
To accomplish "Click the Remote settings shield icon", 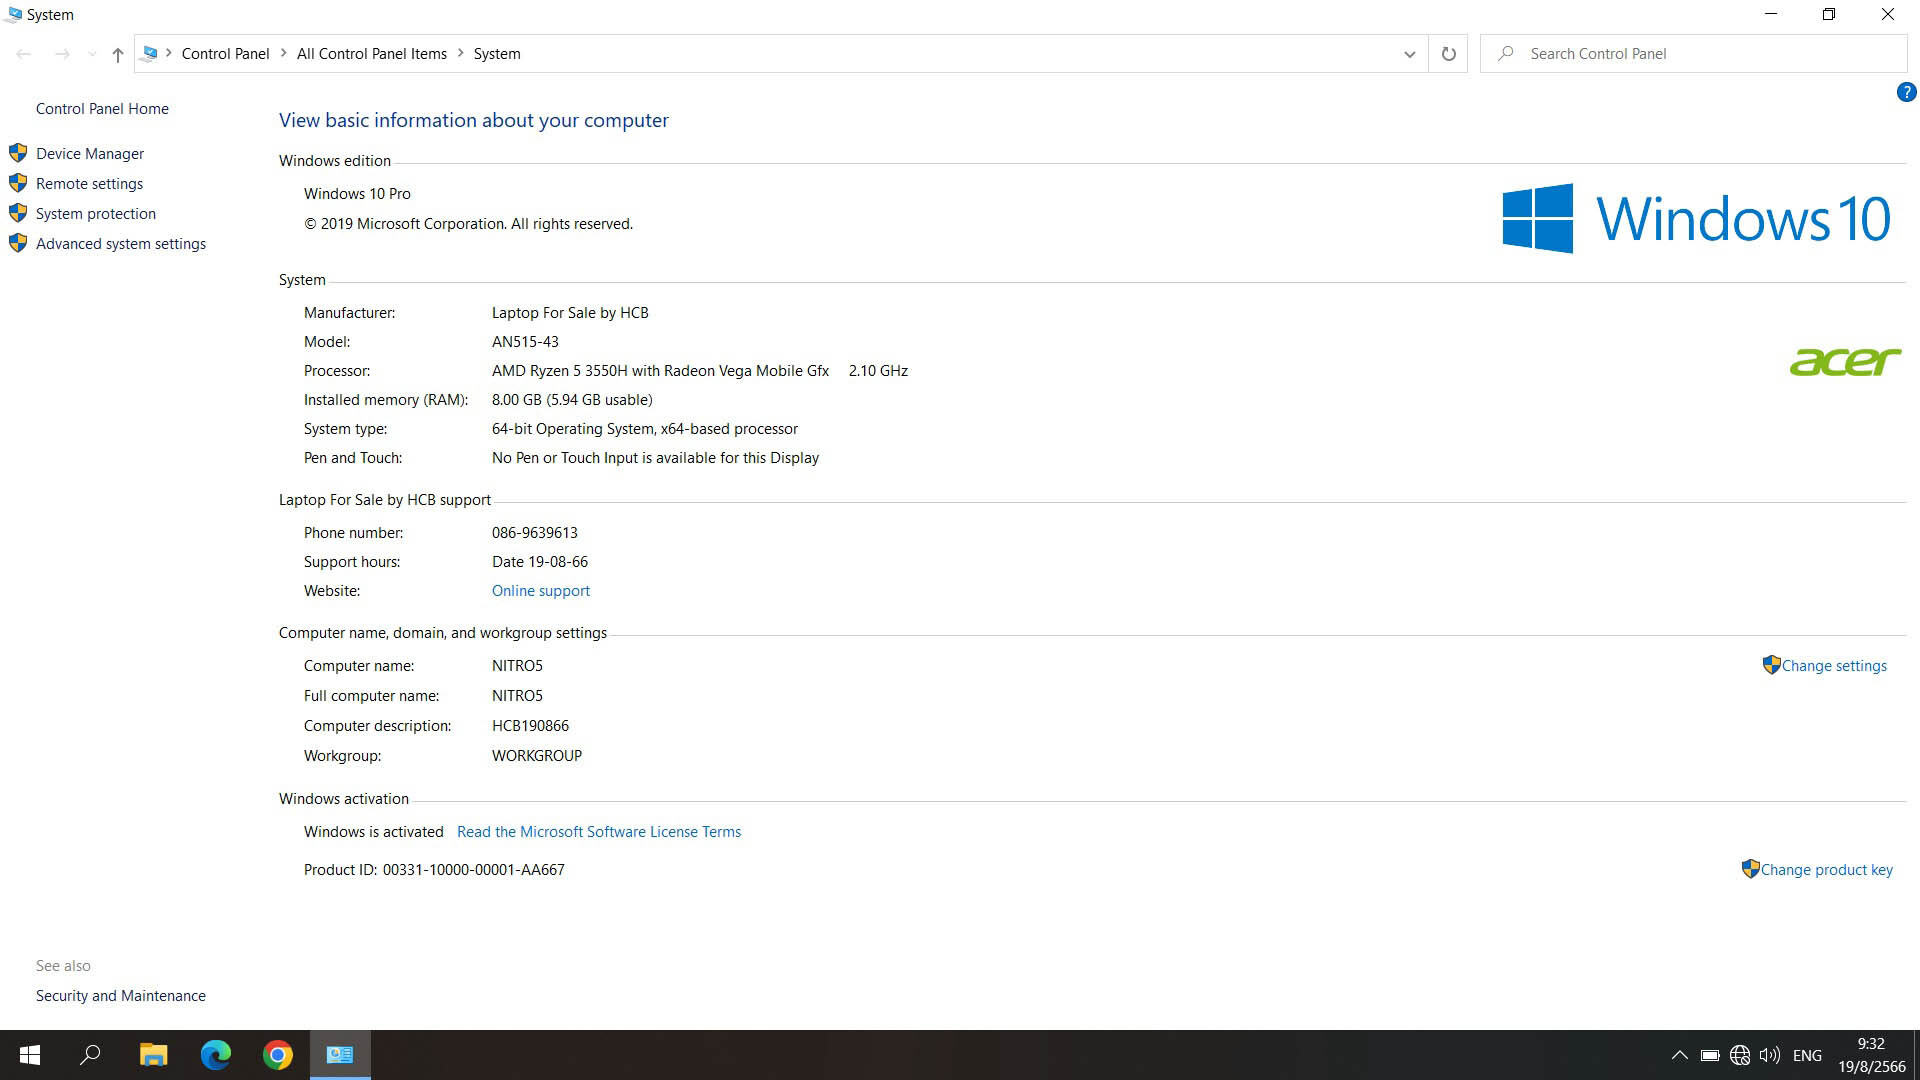I will pos(18,183).
